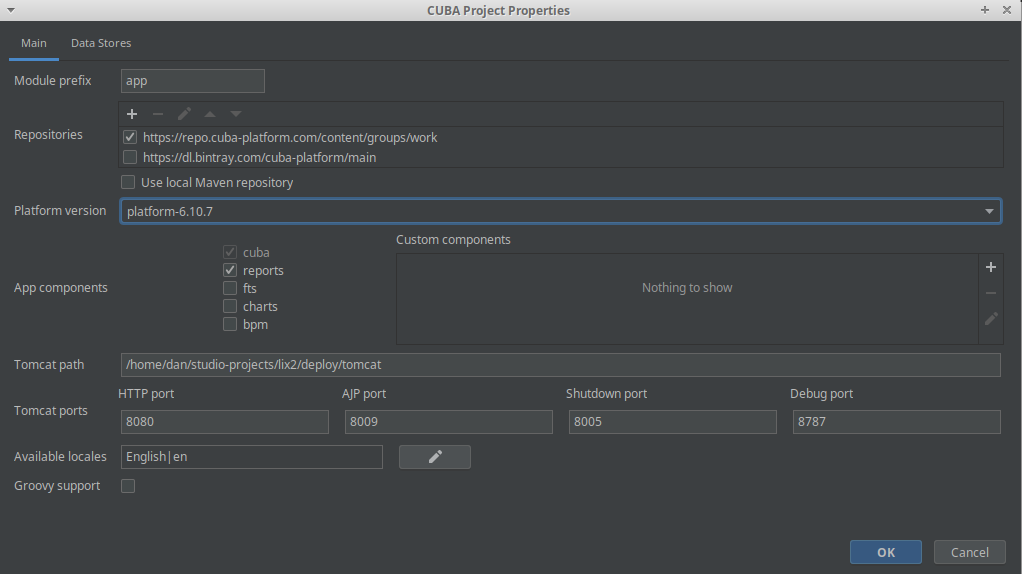Image resolution: width=1022 pixels, height=574 pixels.
Task: Enable the bpm app component
Action: point(229,324)
